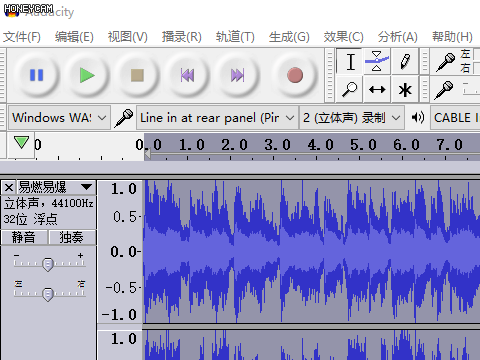
Task: Click the 32位 浮点 track format text
Action: [31, 219]
